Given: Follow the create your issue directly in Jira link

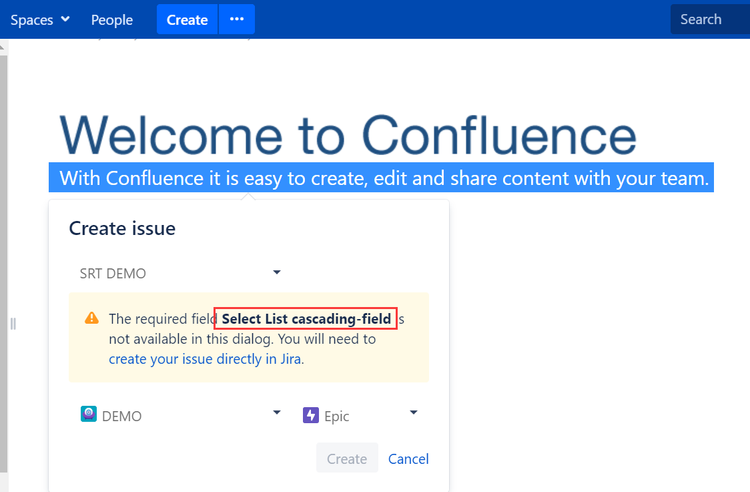Looking at the screenshot, I should tap(205, 359).
